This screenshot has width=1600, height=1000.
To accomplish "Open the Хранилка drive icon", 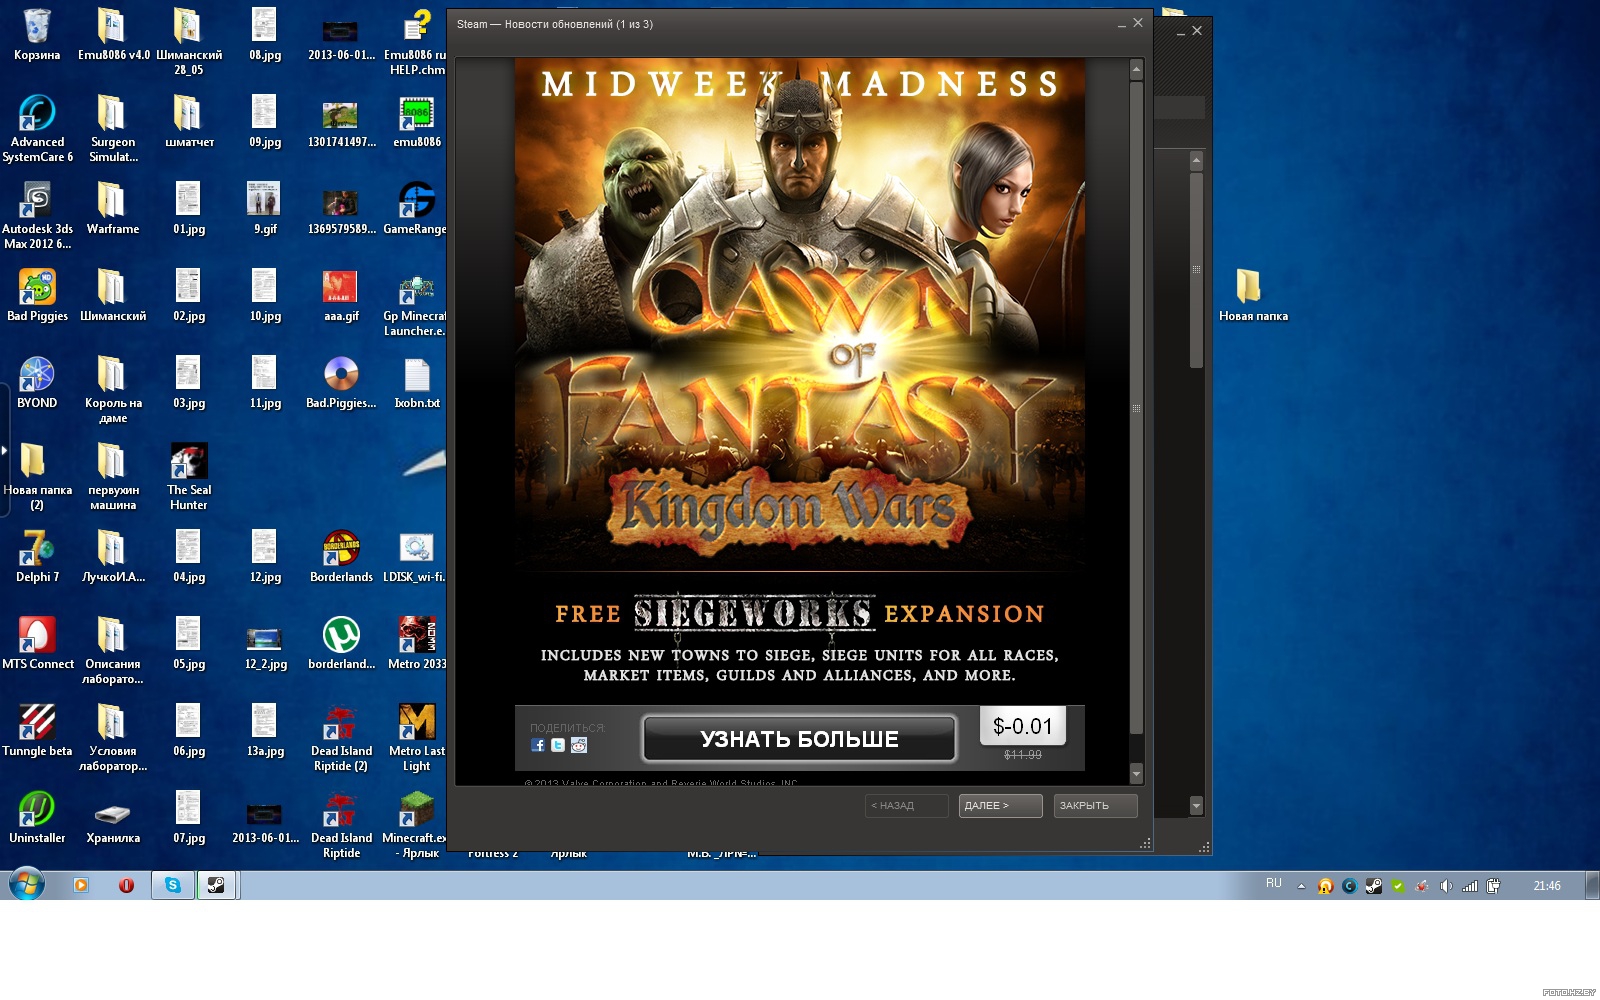I will 112,818.
